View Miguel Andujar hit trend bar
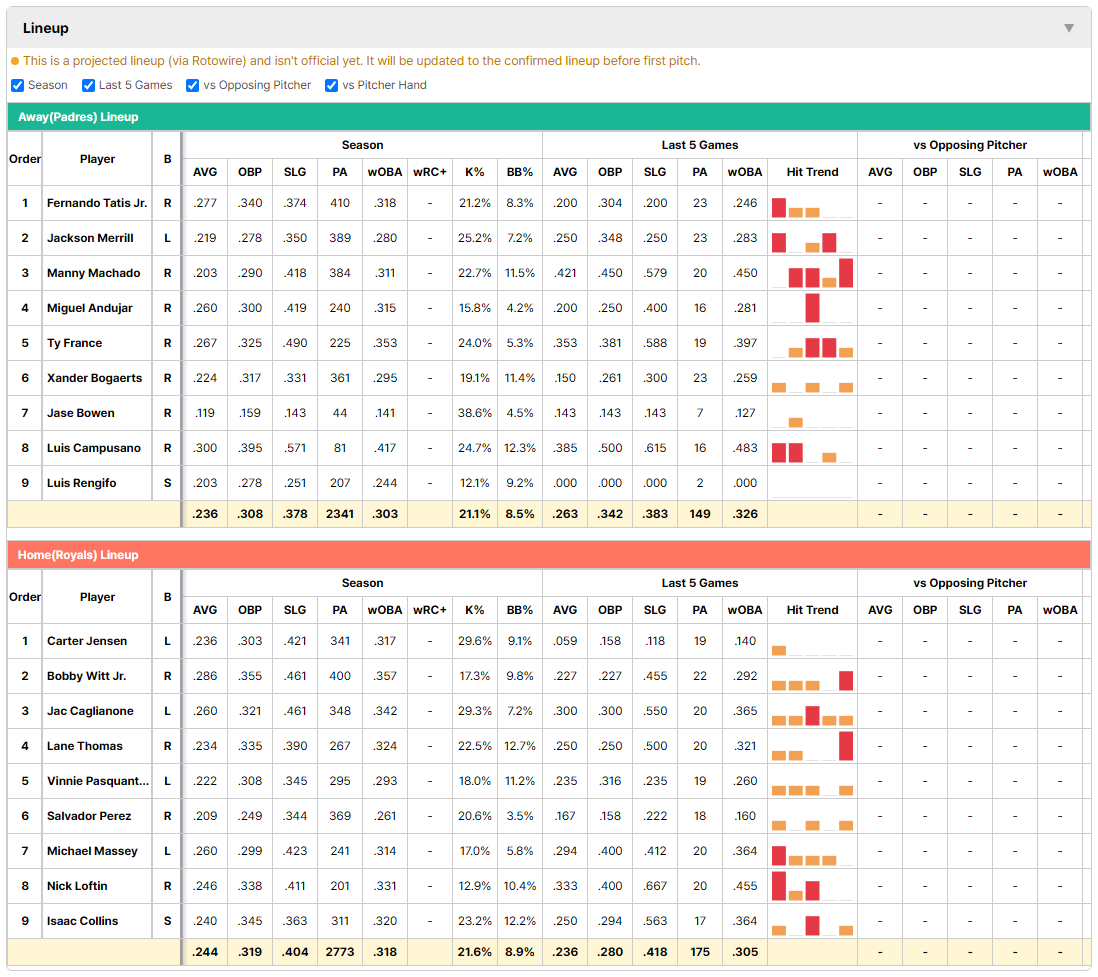Viewport: 1098px width, 977px height. pos(812,308)
